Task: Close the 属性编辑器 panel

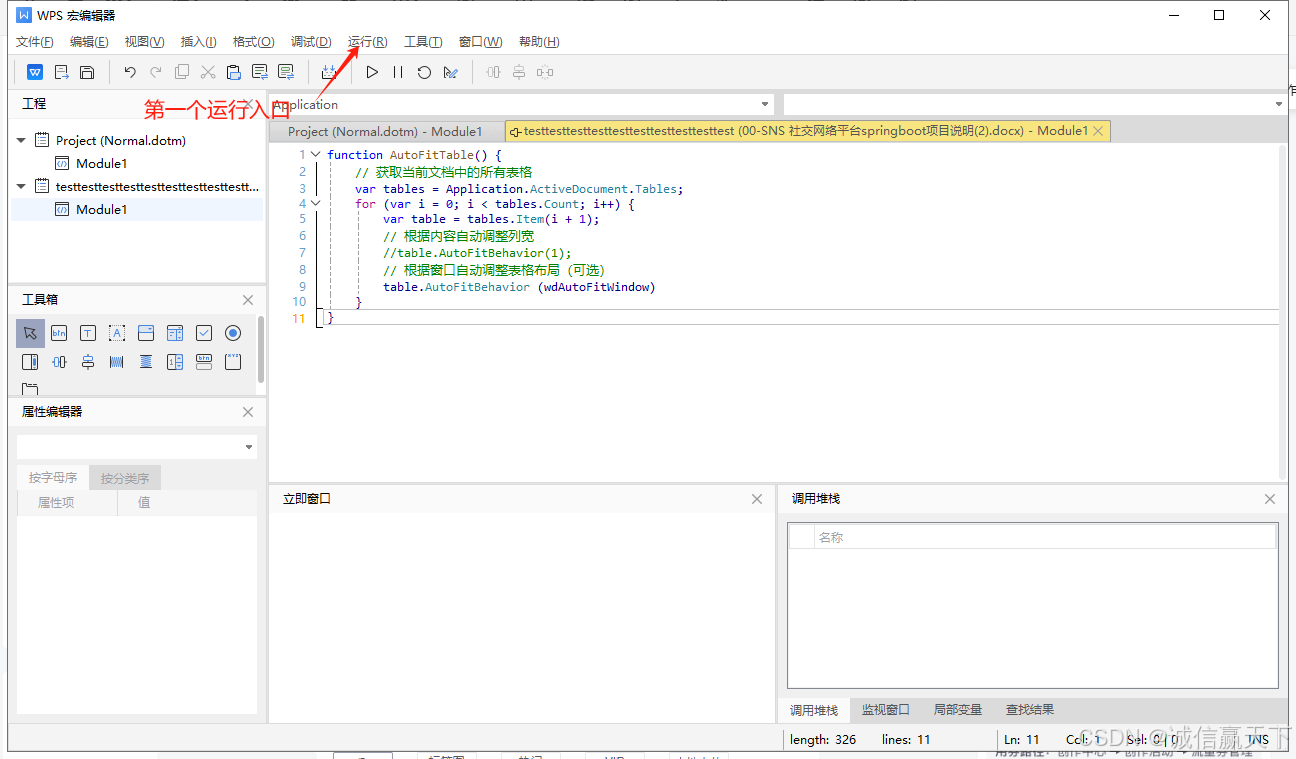Action: click(x=248, y=412)
